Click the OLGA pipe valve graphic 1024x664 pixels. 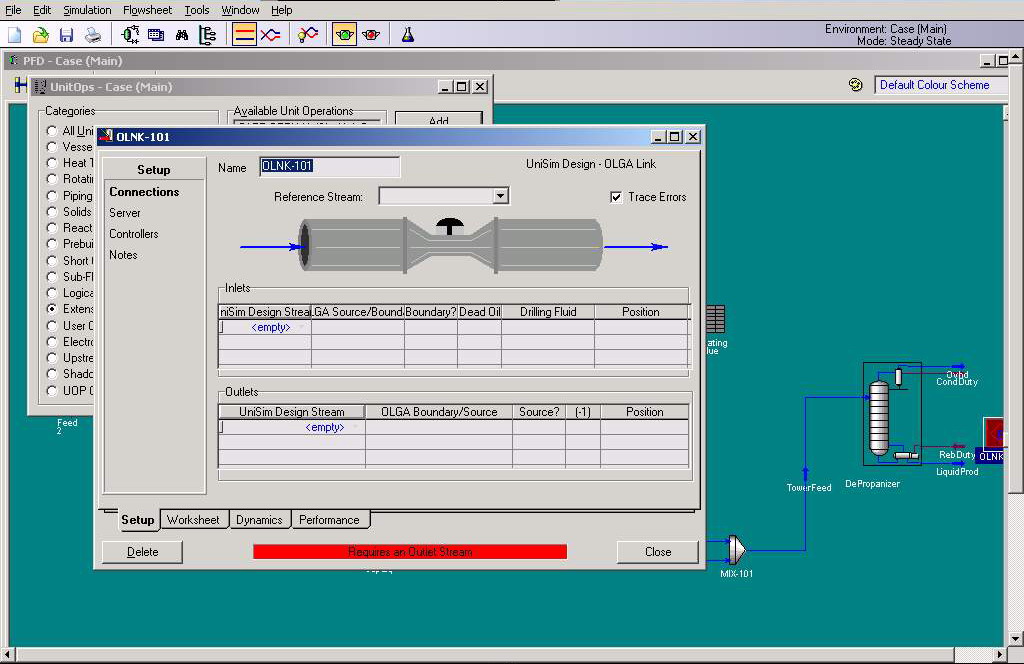point(451,245)
